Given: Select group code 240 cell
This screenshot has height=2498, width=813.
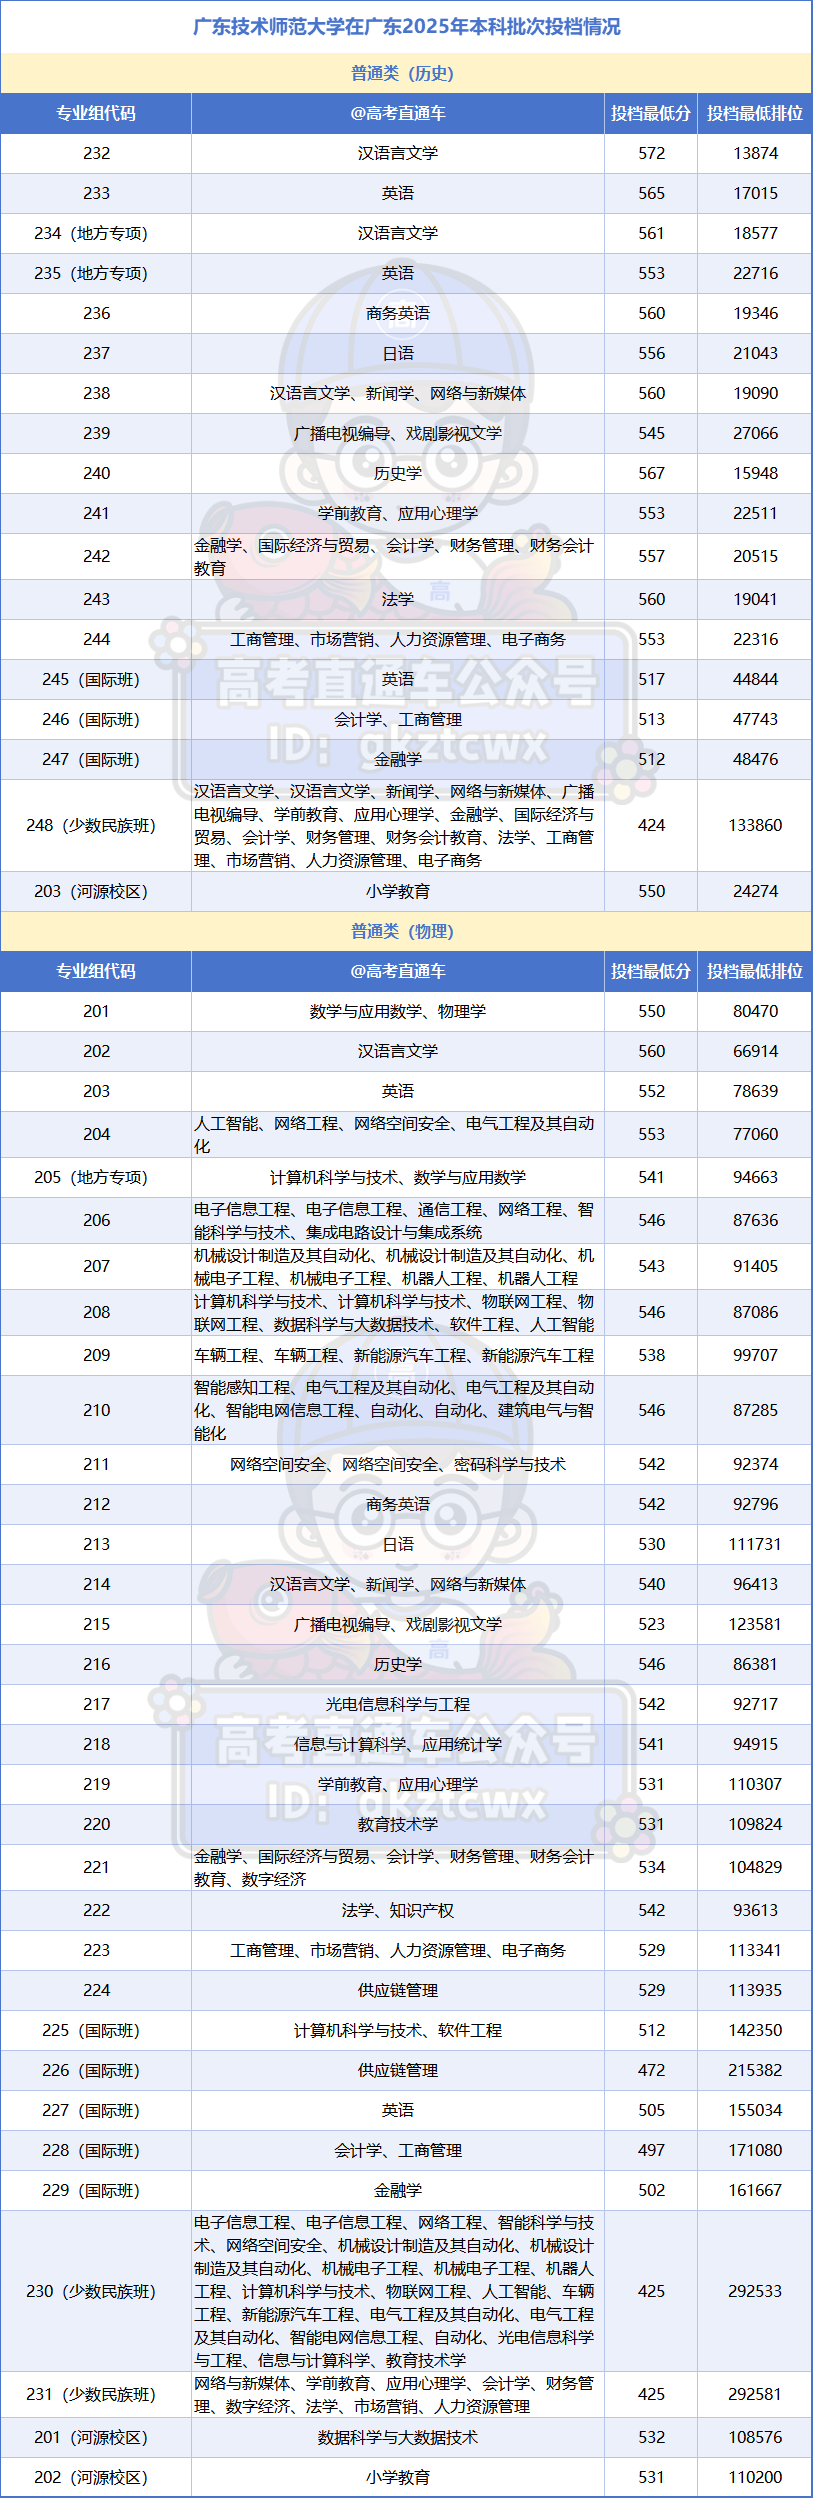Looking at the screenshot, I should point(96,473).
